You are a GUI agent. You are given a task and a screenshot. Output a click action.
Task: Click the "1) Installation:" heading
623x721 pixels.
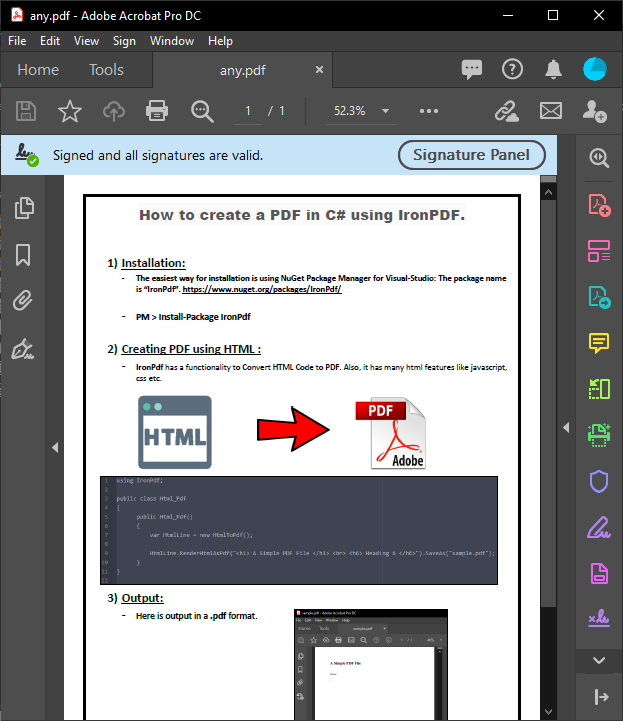pyautogui.click(x=146, y=263)
